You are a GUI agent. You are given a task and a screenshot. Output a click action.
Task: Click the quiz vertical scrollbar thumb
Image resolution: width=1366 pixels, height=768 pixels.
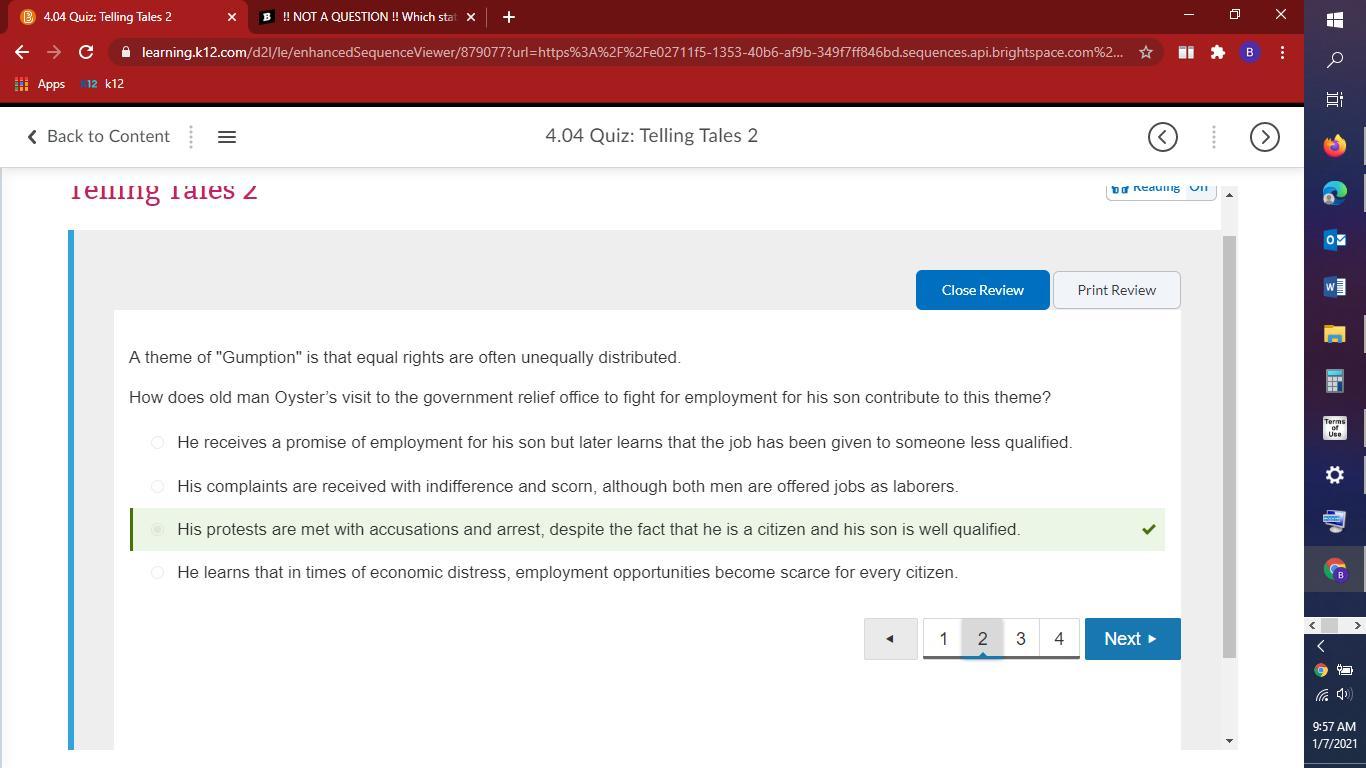click(x=1229, y=446)
